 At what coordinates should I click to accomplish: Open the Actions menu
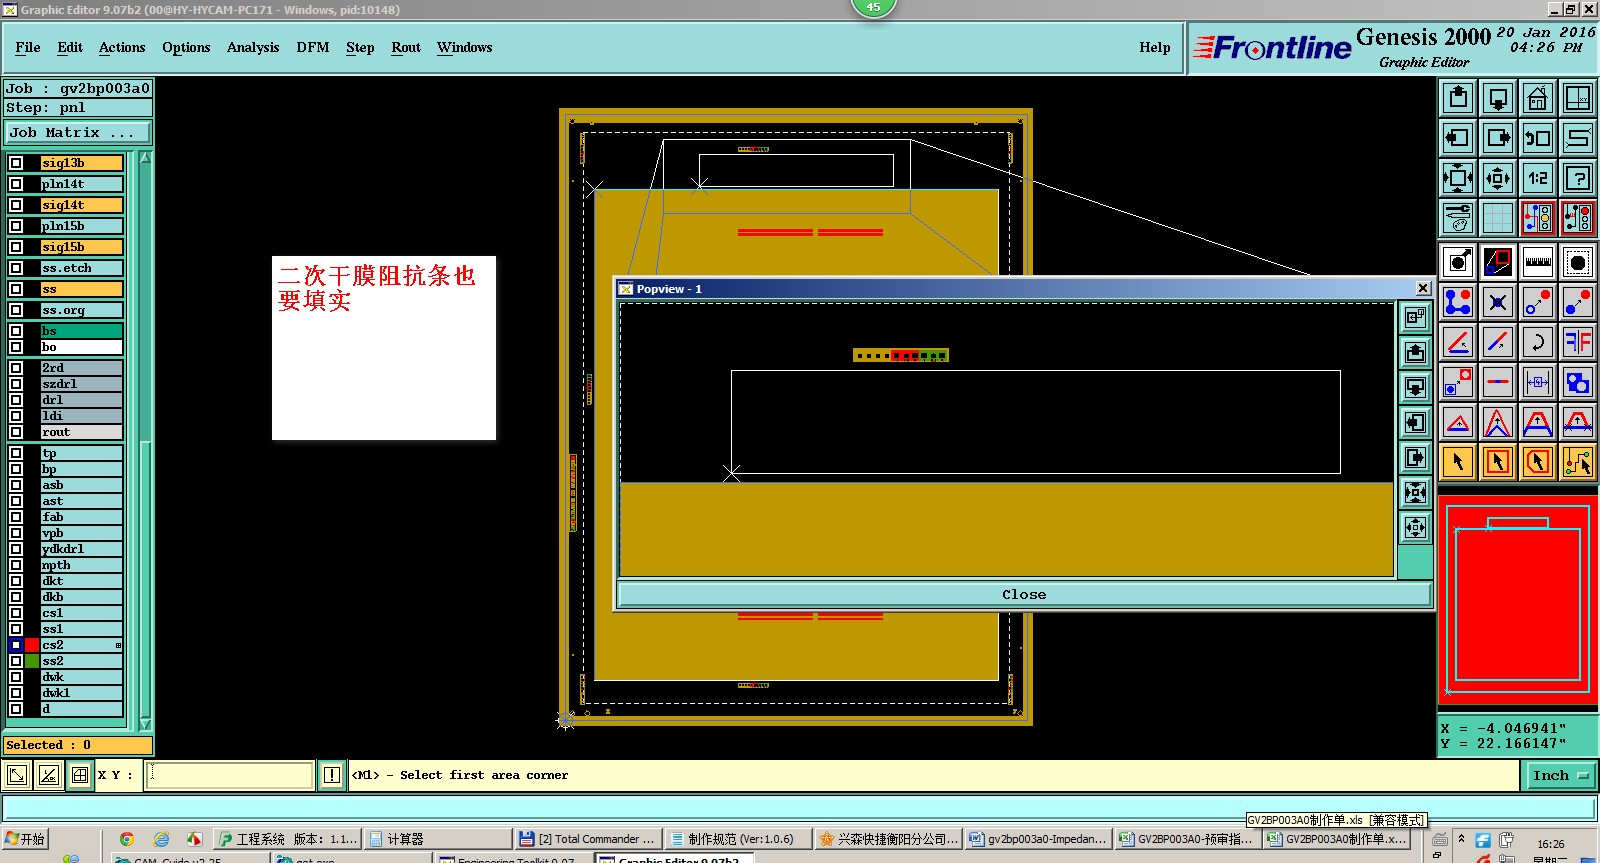pyautogui.click(x=122, y=47)
